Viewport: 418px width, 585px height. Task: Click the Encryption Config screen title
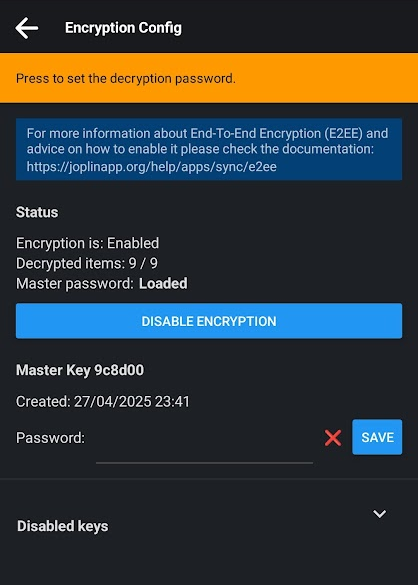(x=123, y=28)
